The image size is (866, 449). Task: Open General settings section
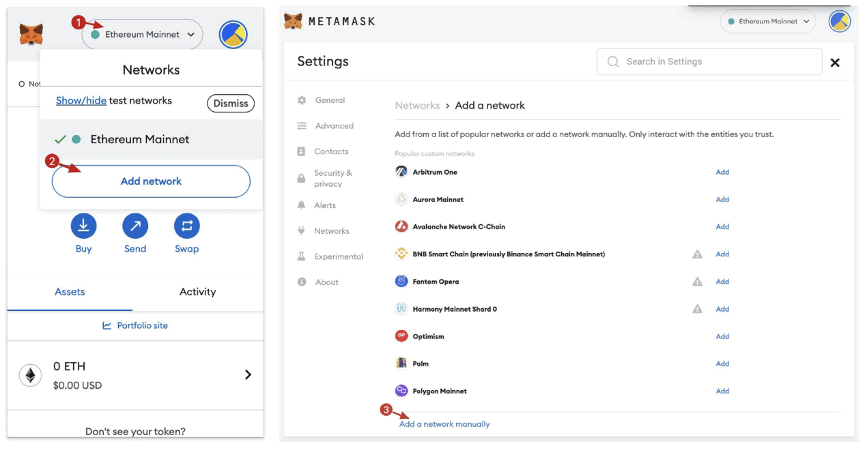pyautogui.click(x=330, y=100)
